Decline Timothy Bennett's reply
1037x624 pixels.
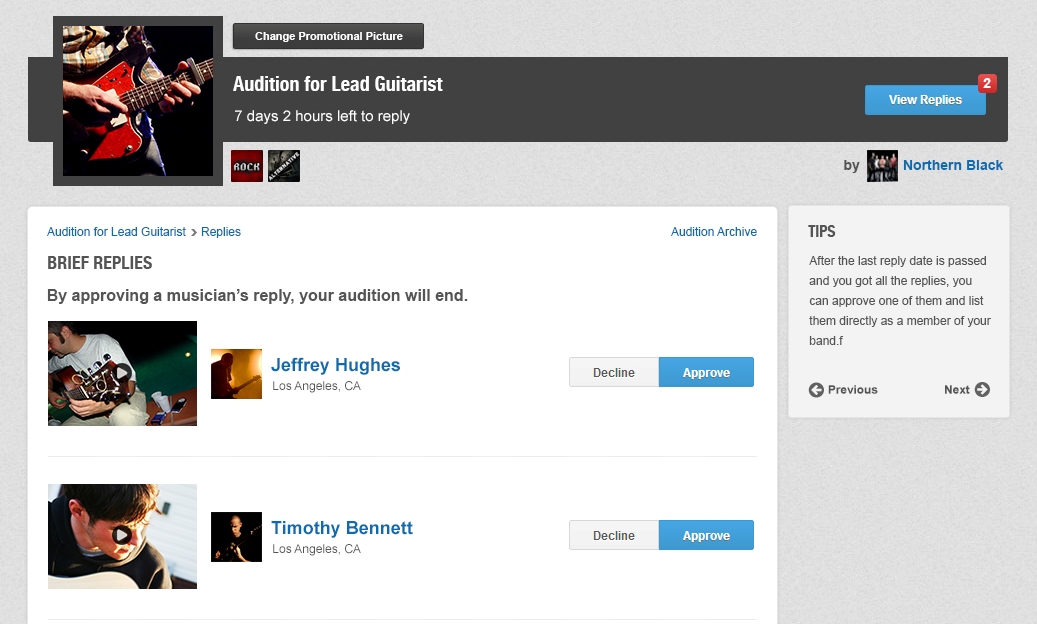pyautogui.click(x=613, y=535)
